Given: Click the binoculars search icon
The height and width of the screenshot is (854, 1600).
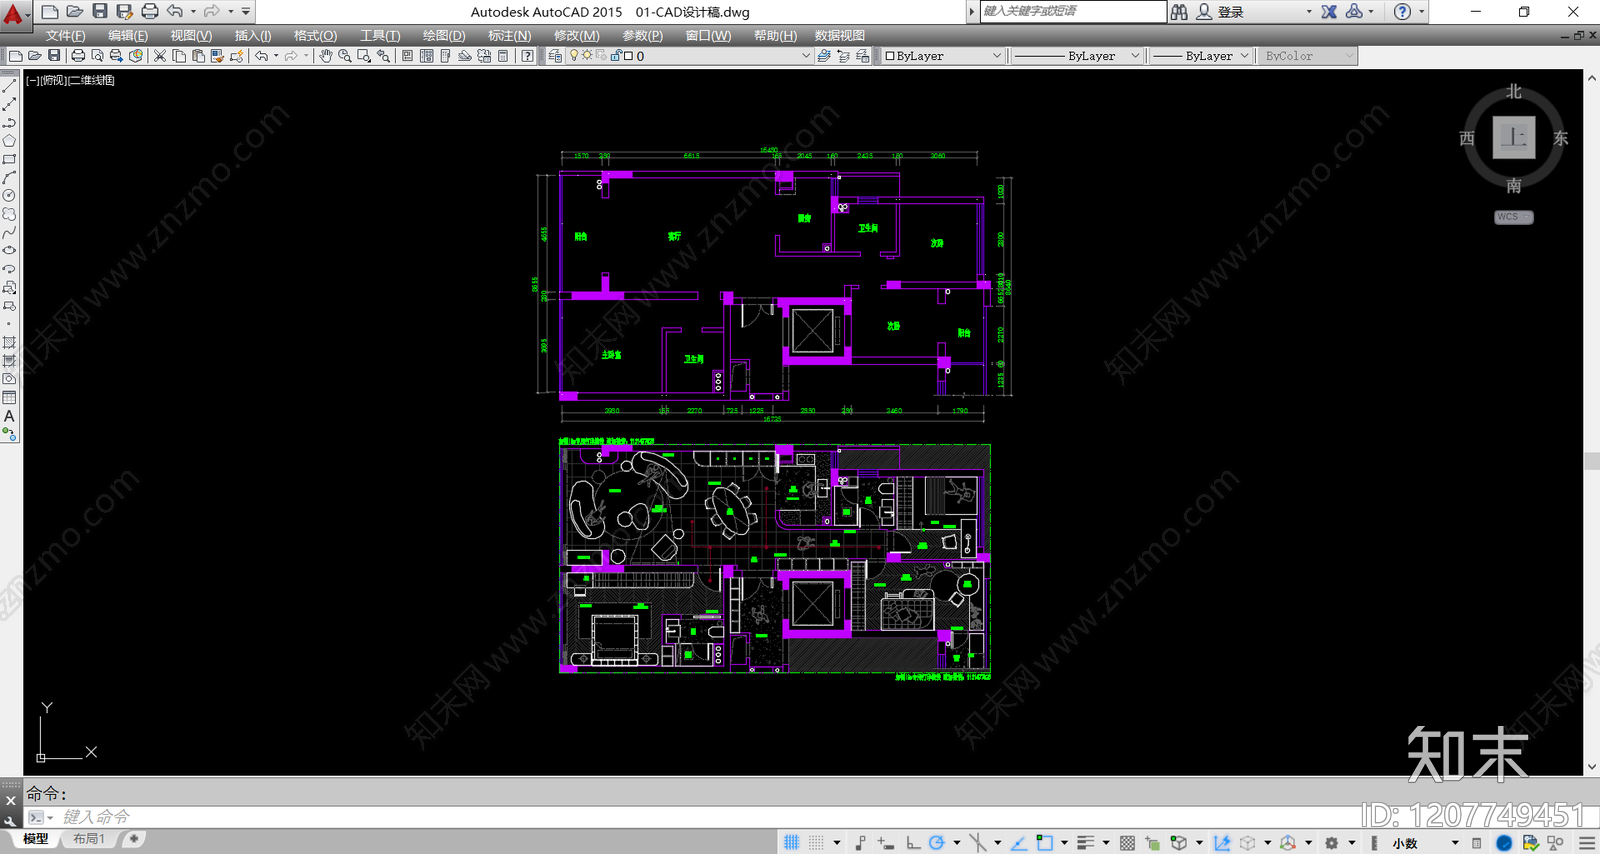Looking at the screenshot, I should click(1180, 12).
